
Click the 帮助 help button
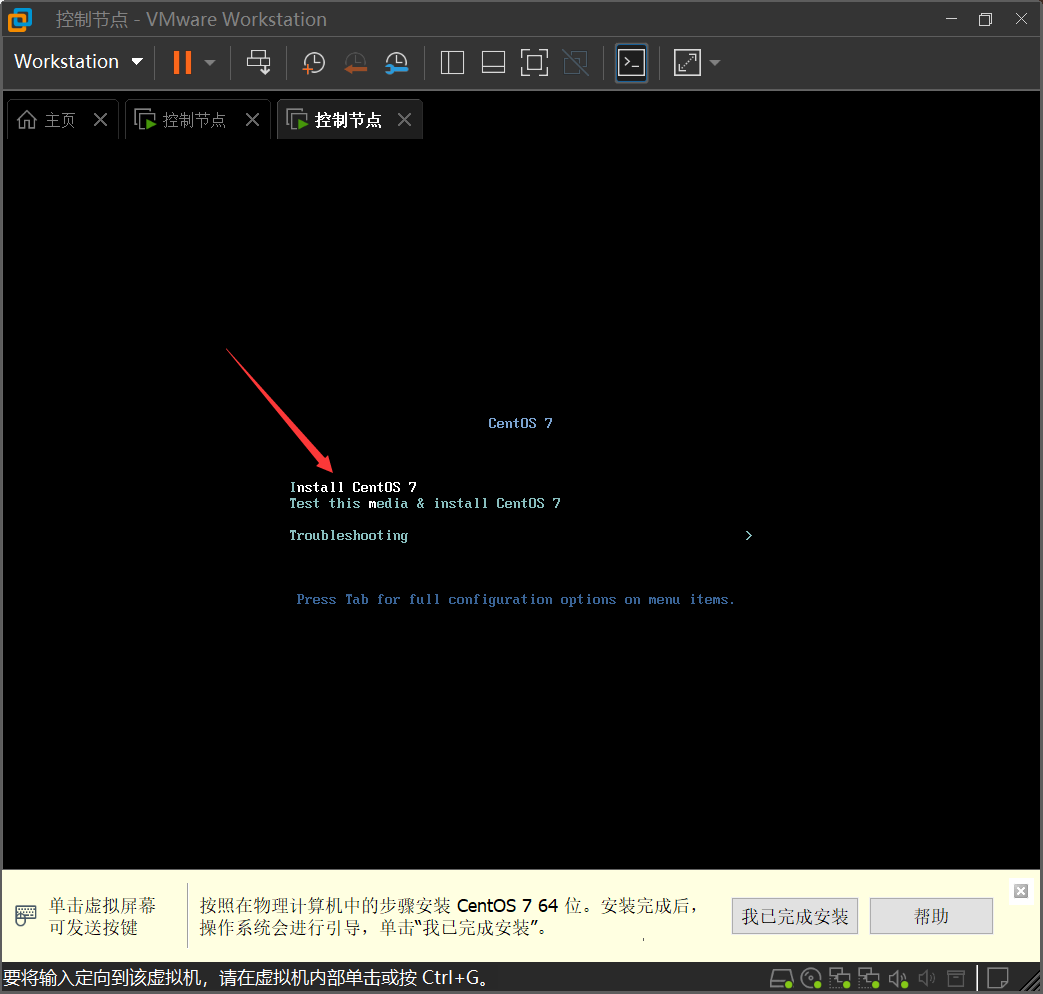click(x=931, y=916)
